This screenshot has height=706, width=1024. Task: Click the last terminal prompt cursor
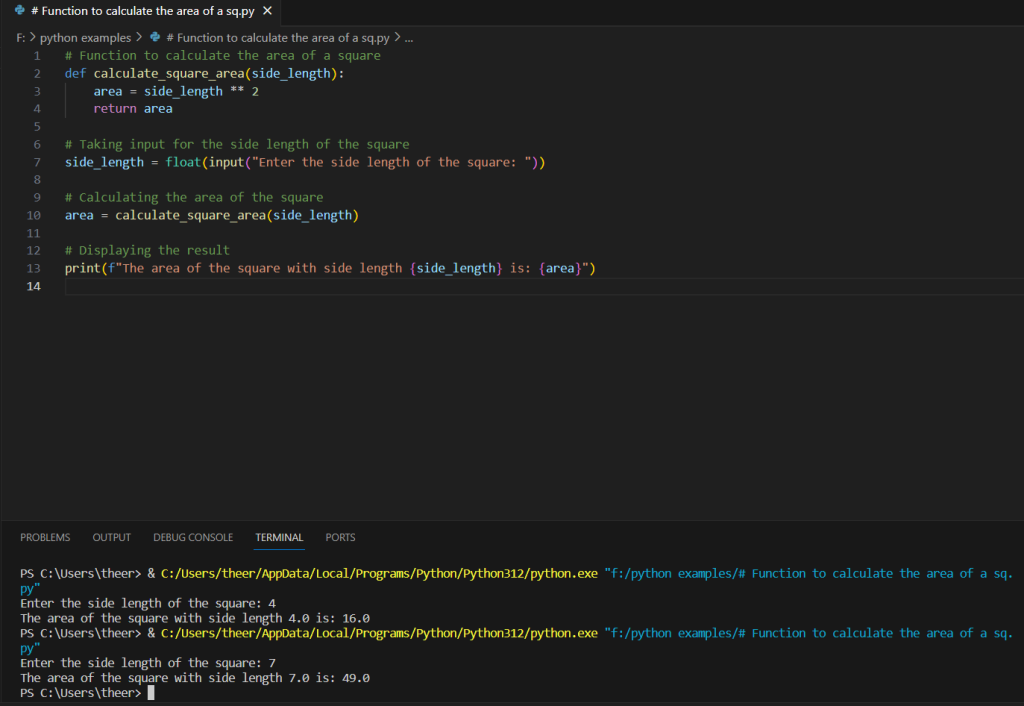tap(151, 693)
